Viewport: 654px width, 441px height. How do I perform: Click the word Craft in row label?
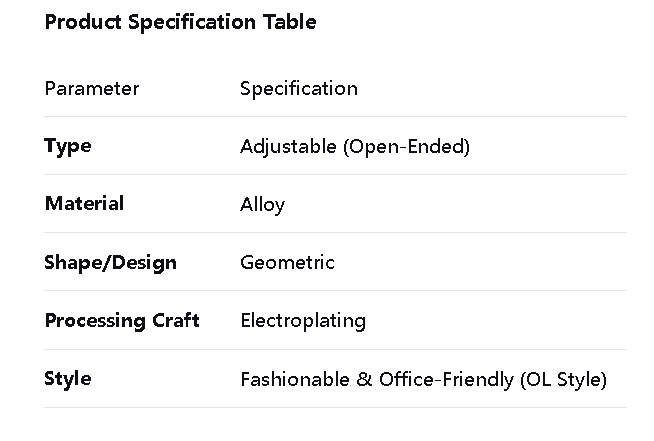pyautogui.click(x=176, y=321)
